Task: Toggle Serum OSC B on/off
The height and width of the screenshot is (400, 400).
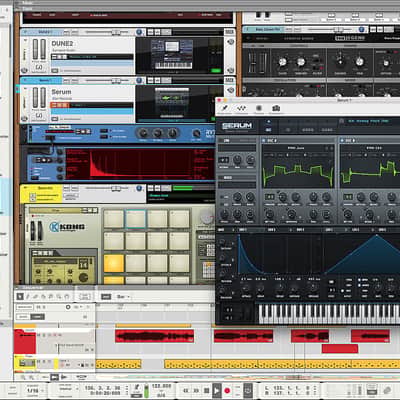Action: click(x=342, y=141)
